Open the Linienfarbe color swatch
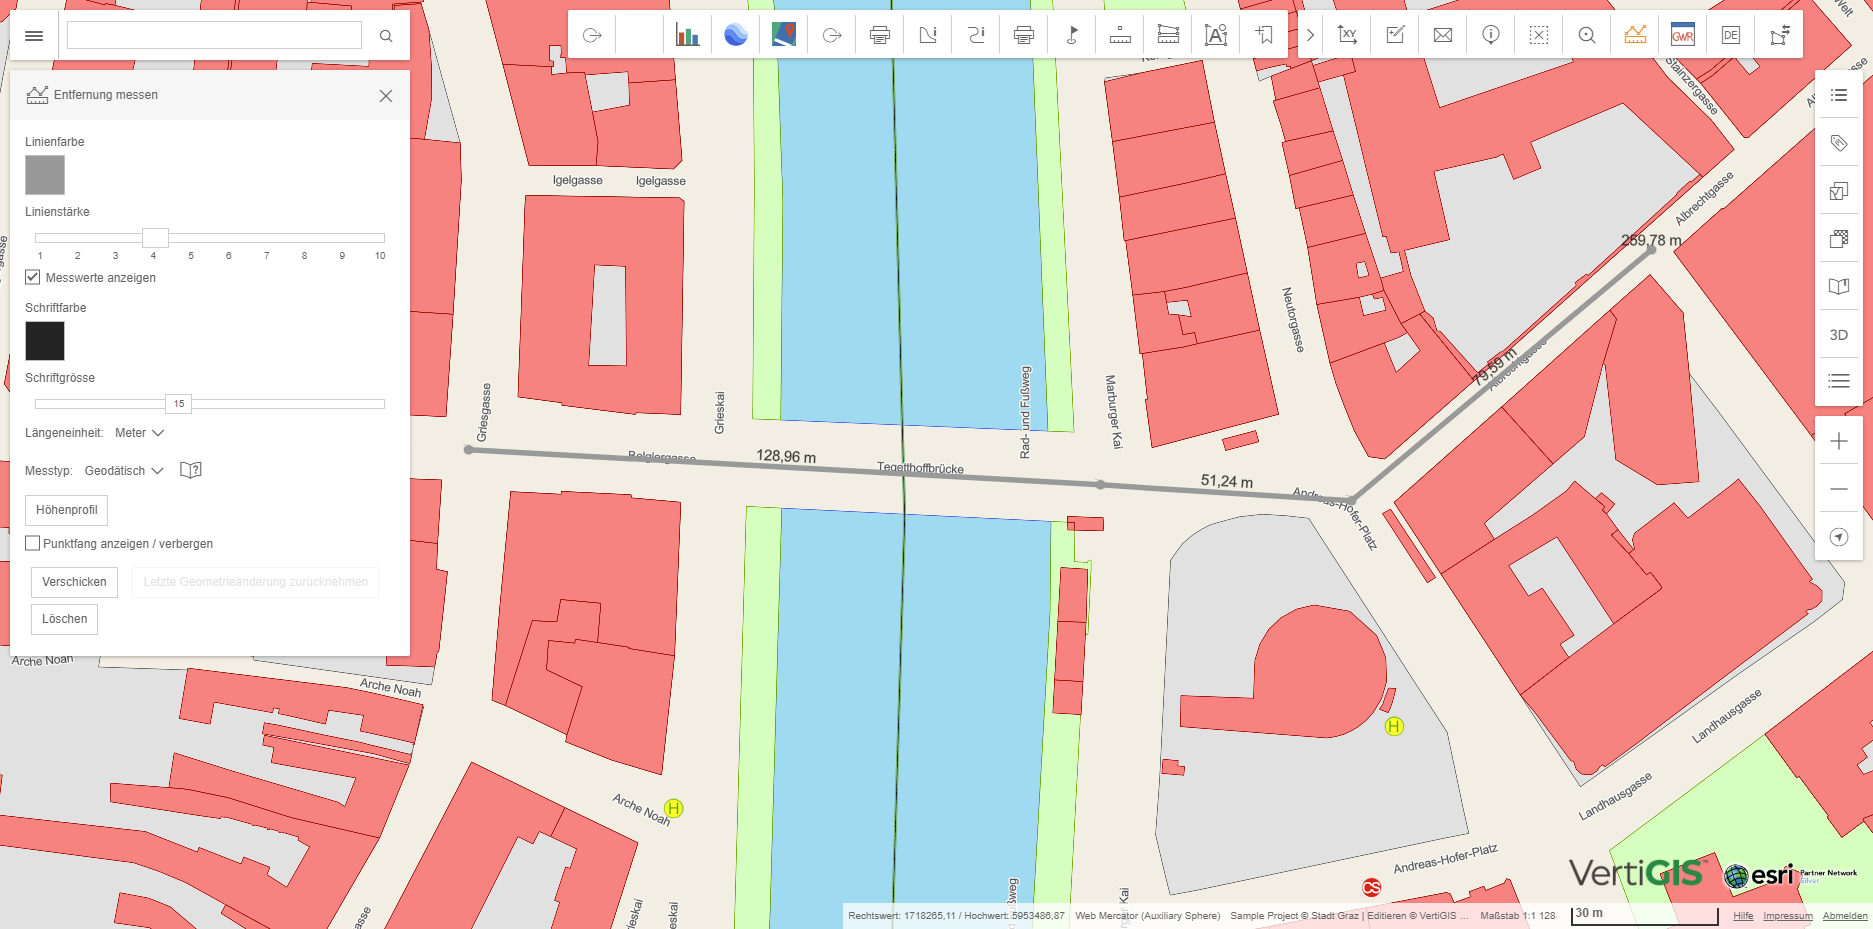This screenshot has height=929, width=1873. (44, 174)
